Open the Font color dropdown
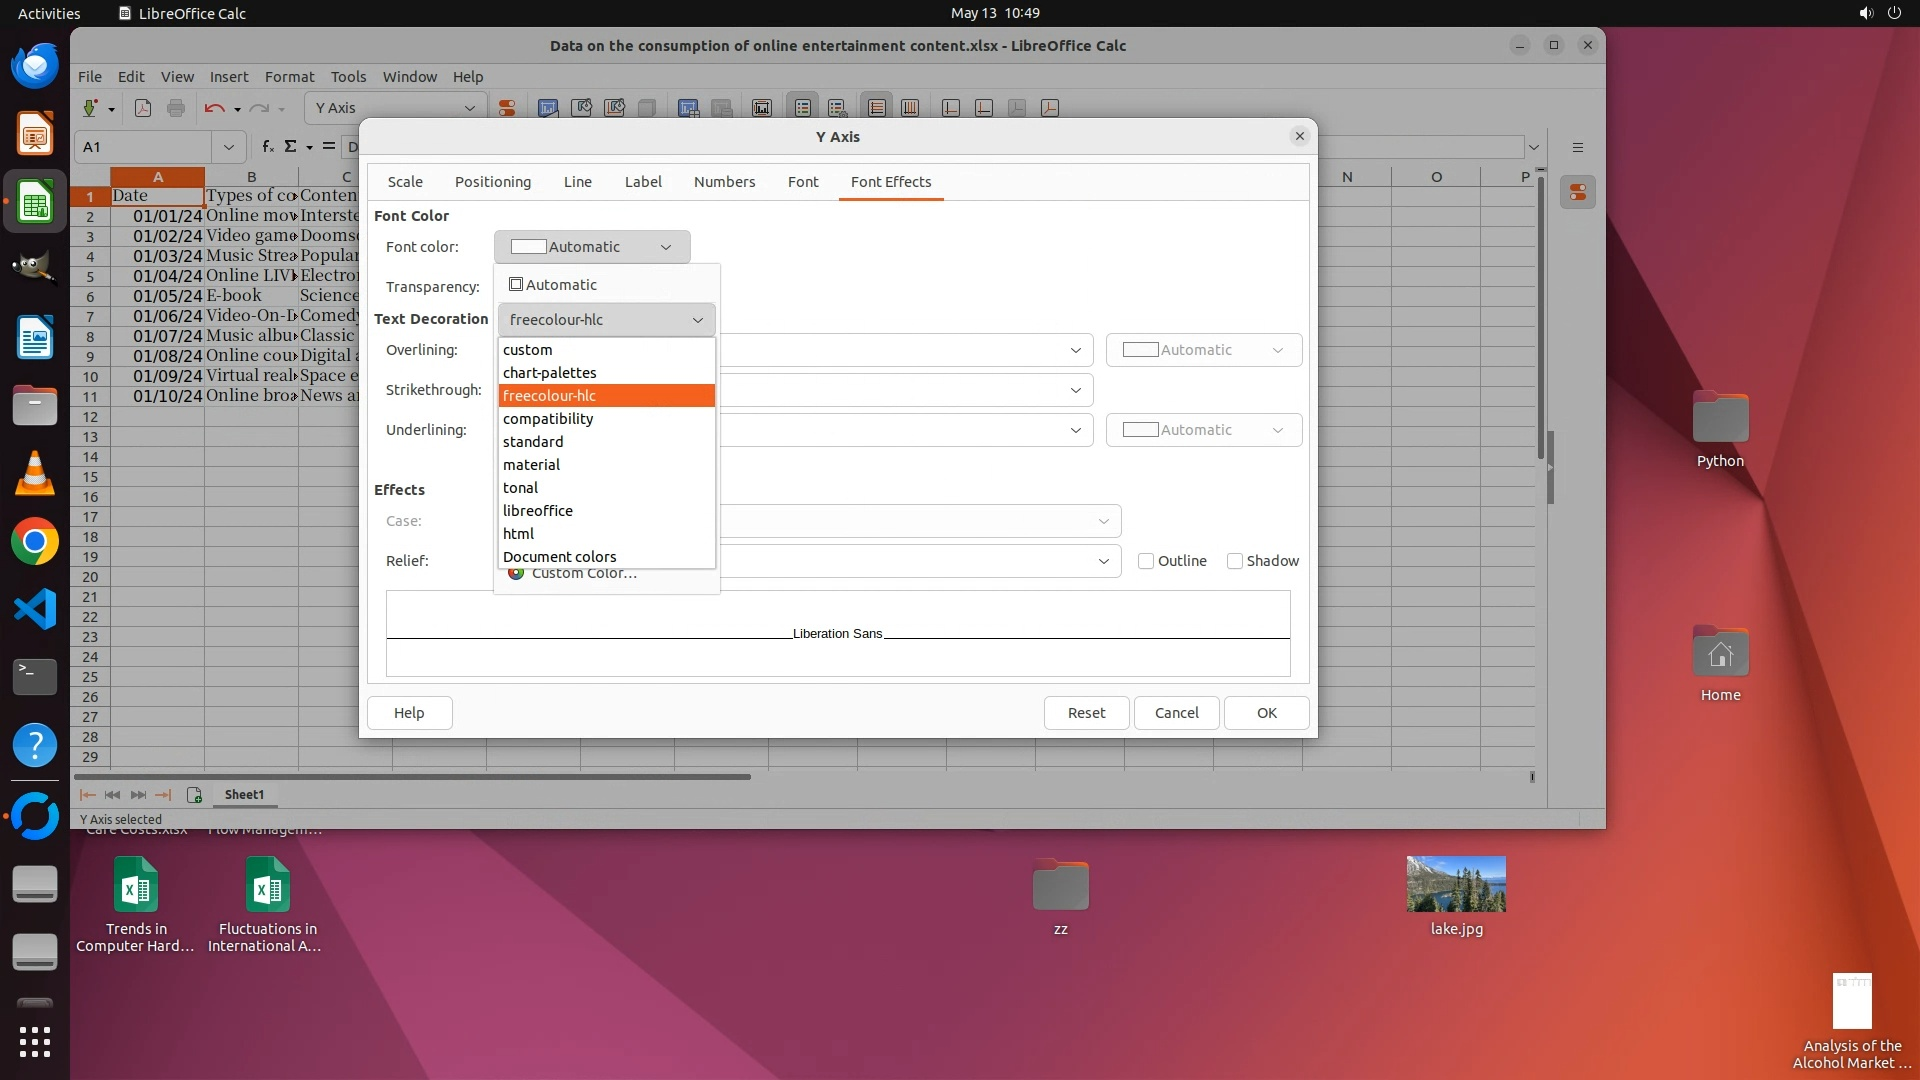Image resolution: width=1920 pixels, height=1080 pixels. (591, 247)
